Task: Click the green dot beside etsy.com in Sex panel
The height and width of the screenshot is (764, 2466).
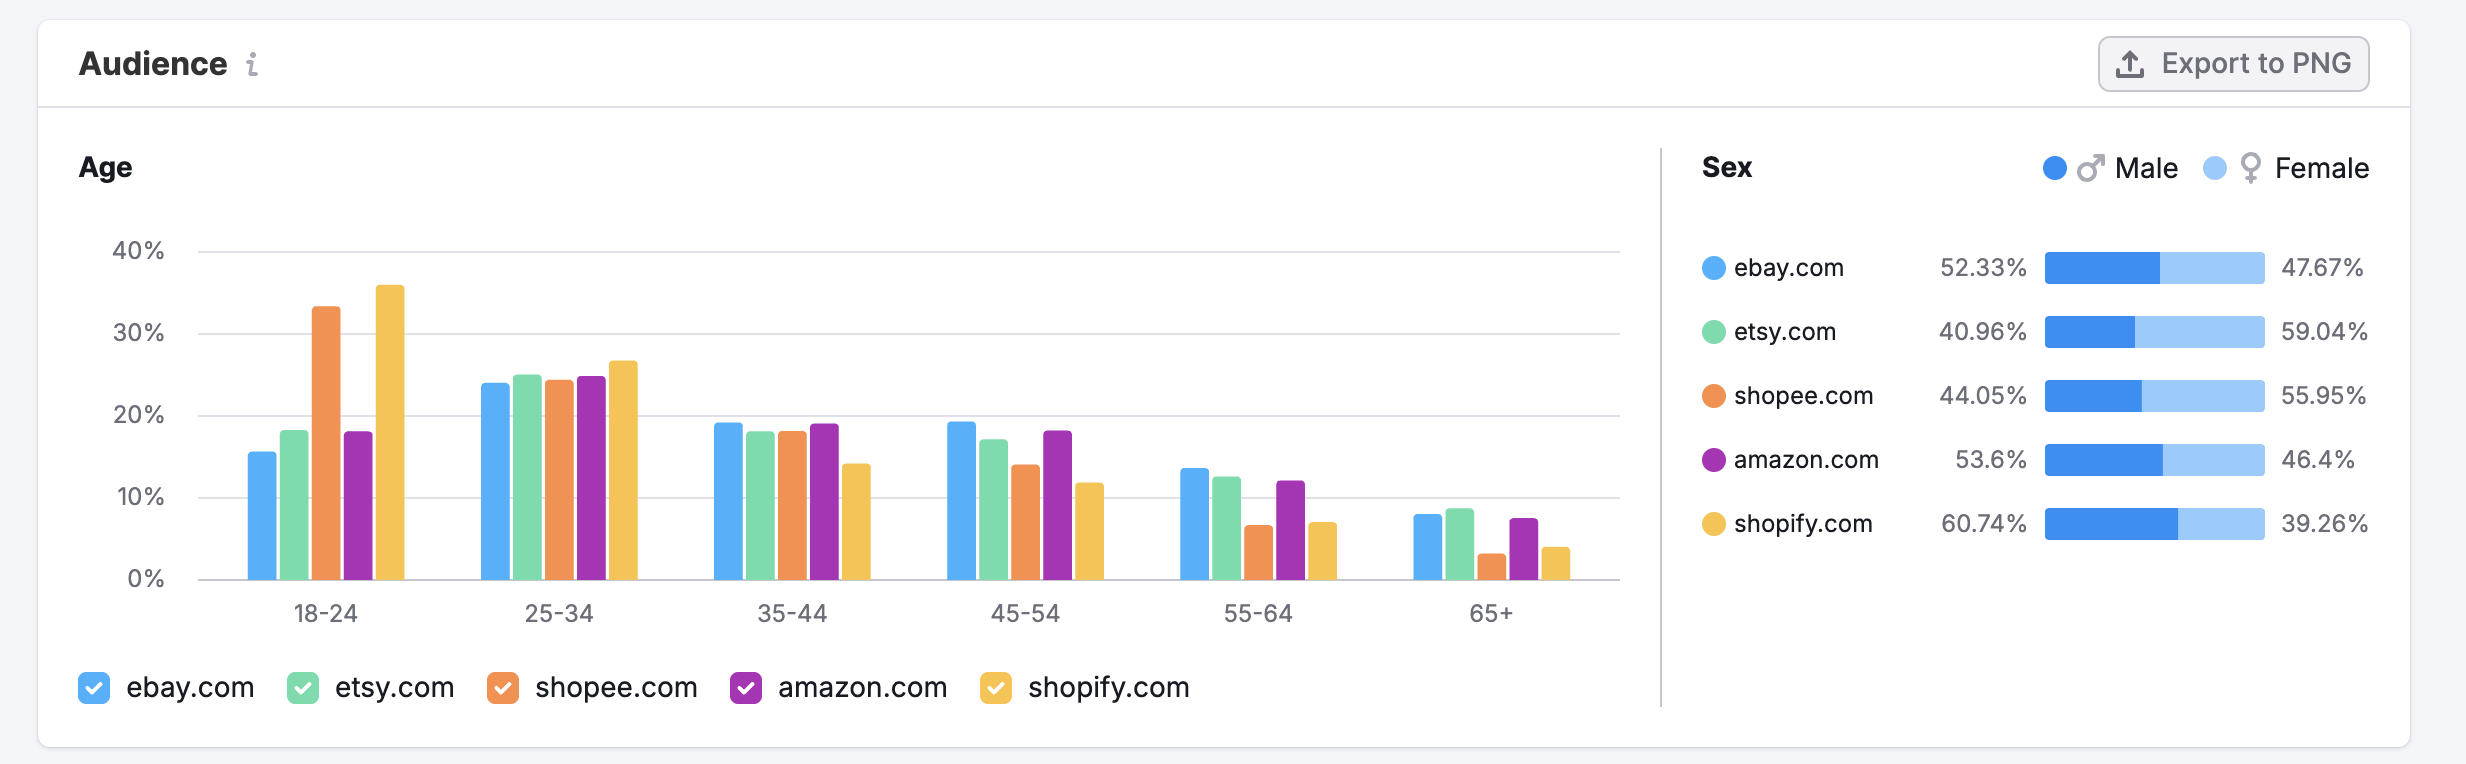Action: click(1713, 331)
